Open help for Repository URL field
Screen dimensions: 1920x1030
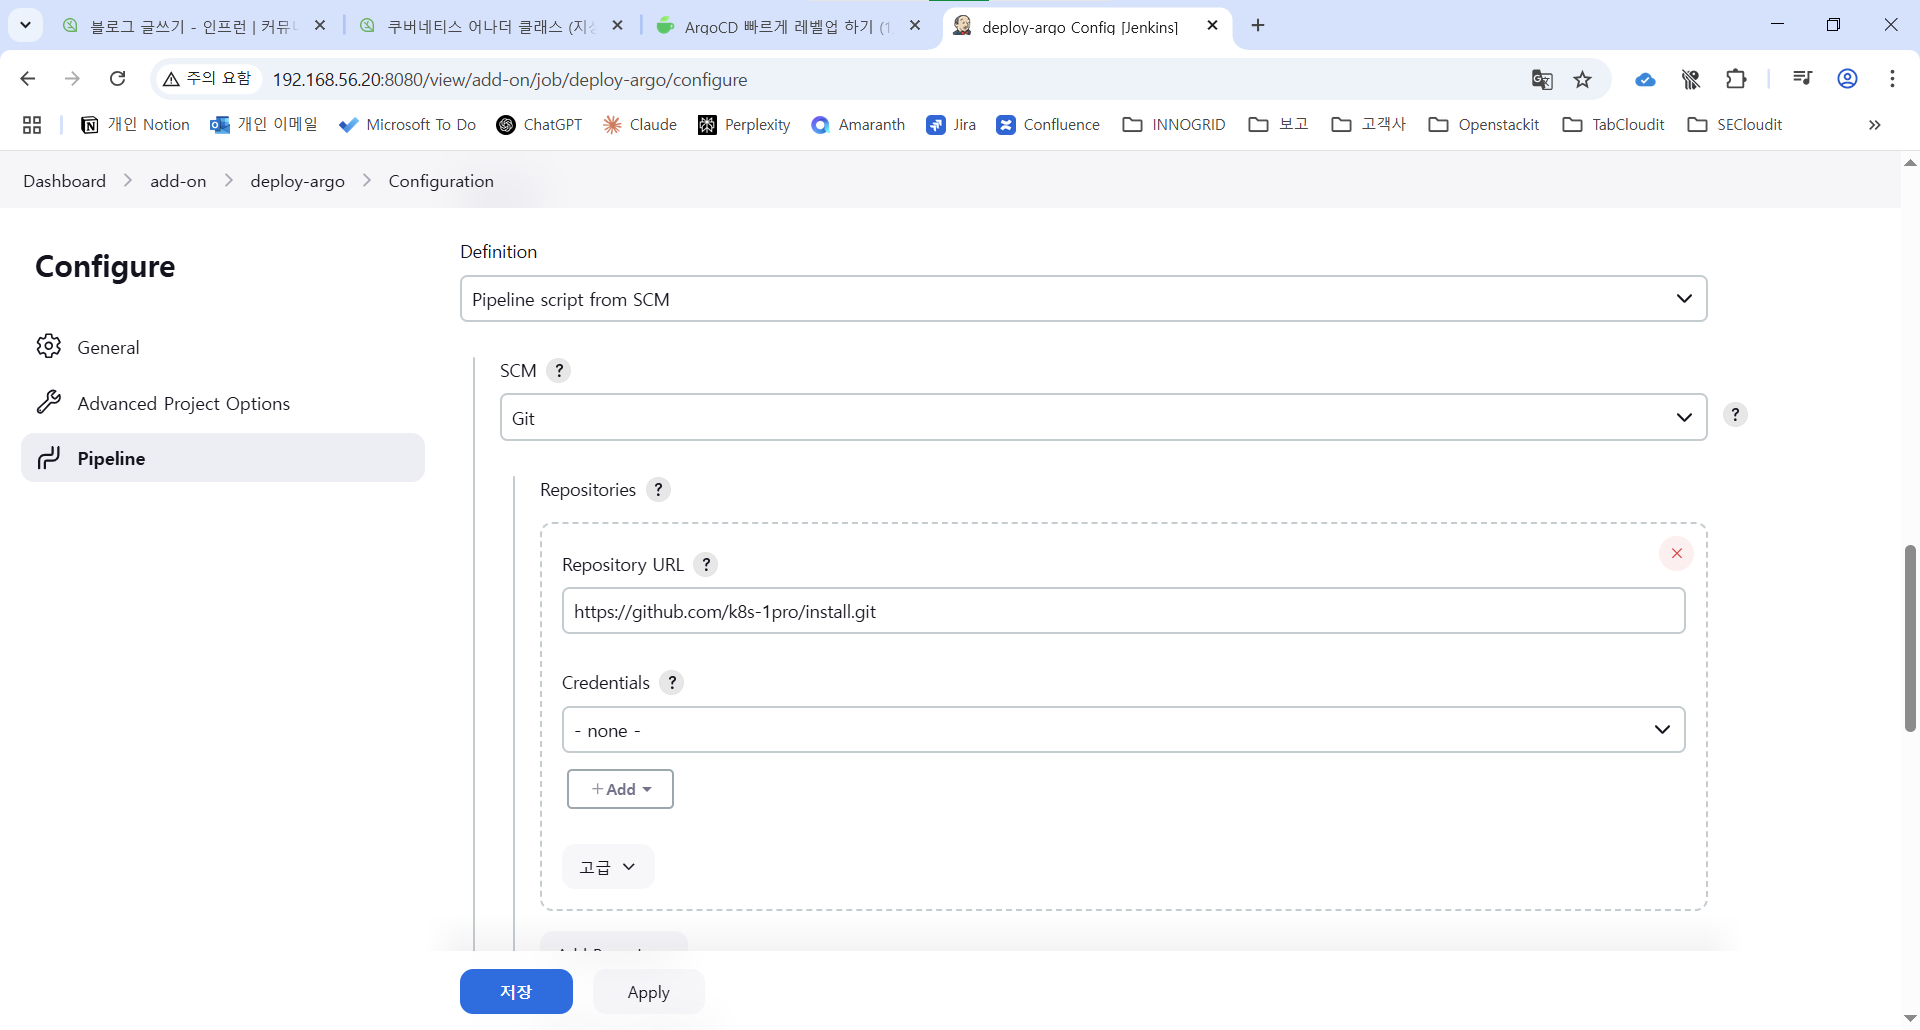[706, 565]
